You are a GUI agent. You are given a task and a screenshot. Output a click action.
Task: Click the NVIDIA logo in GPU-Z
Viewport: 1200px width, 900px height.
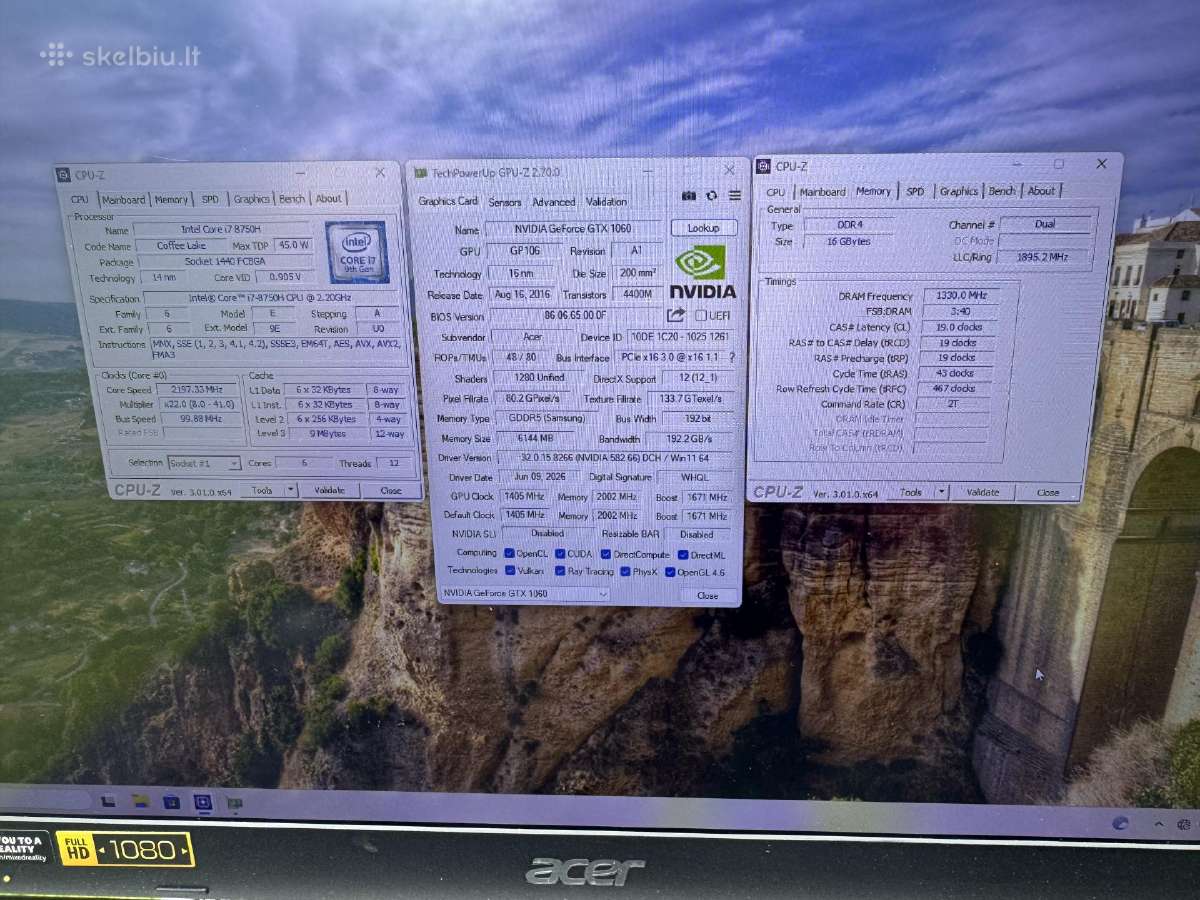pos(702,272)
